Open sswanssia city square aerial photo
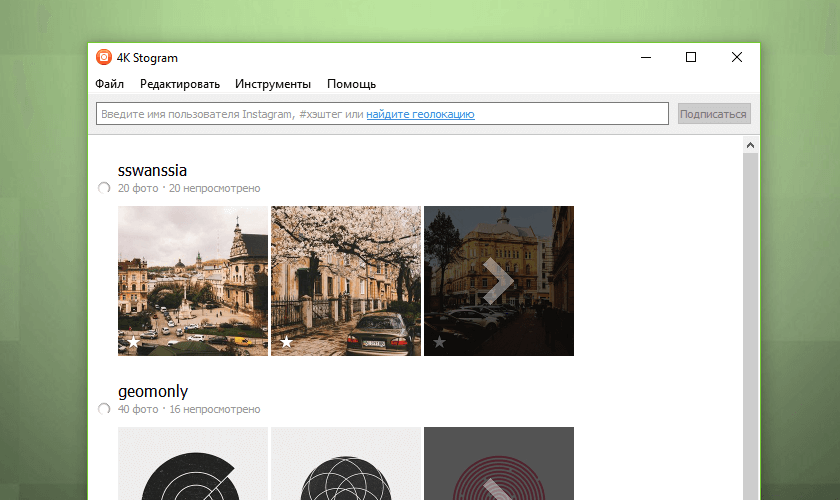 pos(193,281)
